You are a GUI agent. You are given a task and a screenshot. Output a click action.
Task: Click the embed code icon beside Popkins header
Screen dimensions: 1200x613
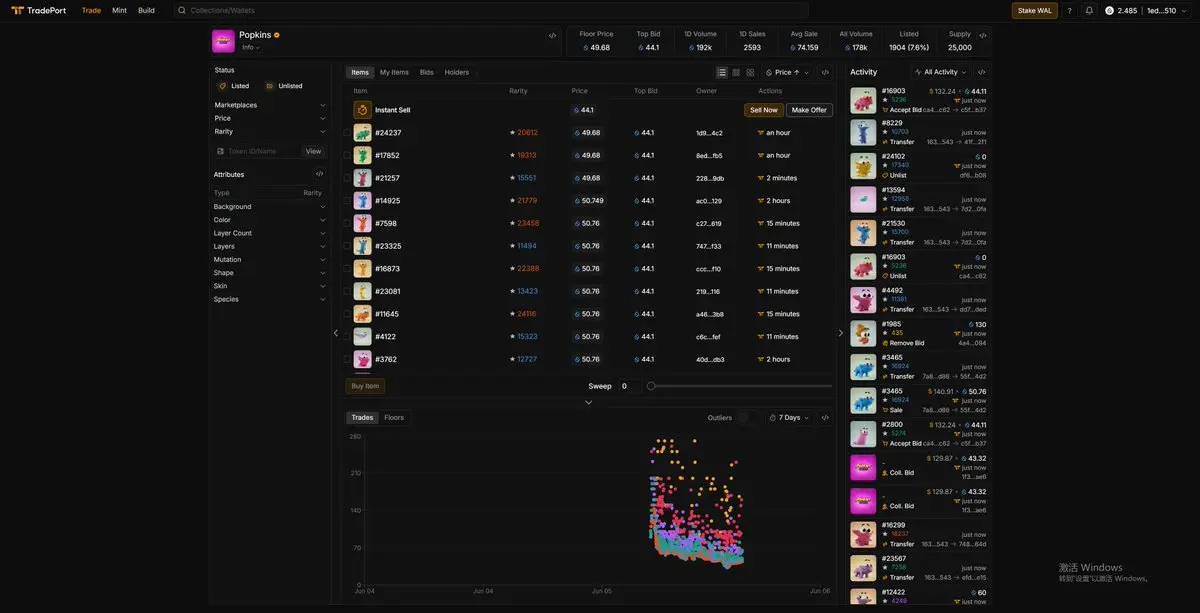coord(552,35)
